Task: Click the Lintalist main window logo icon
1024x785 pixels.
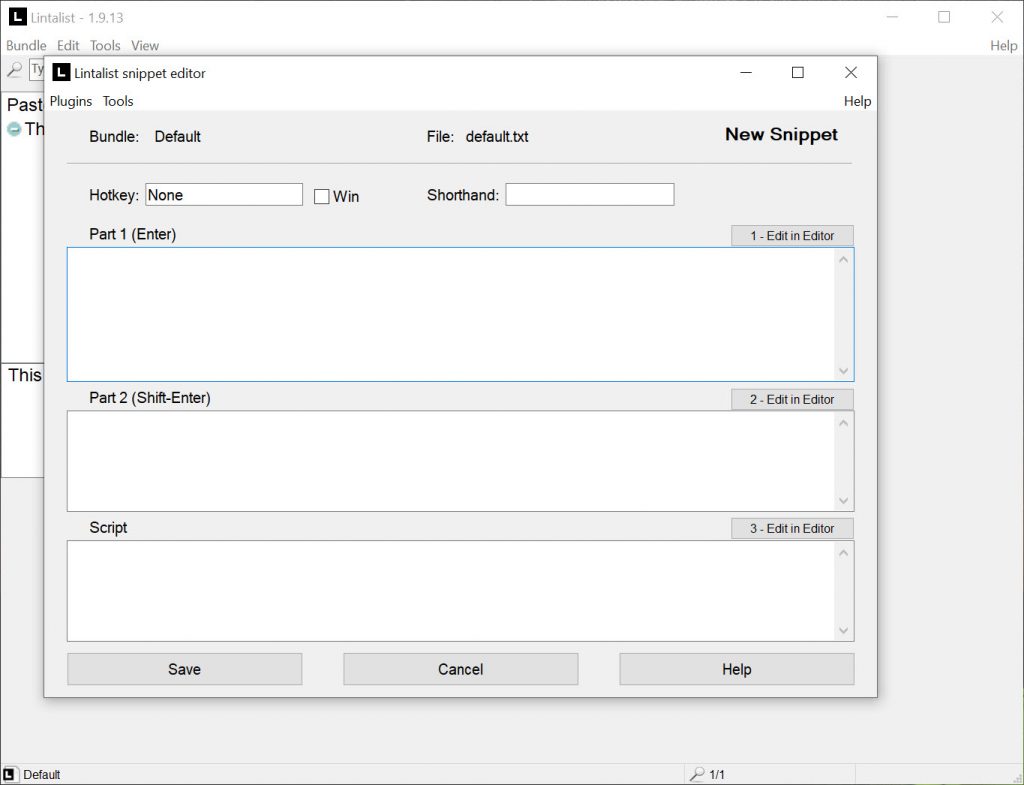Action: click(x=18, y=17)
